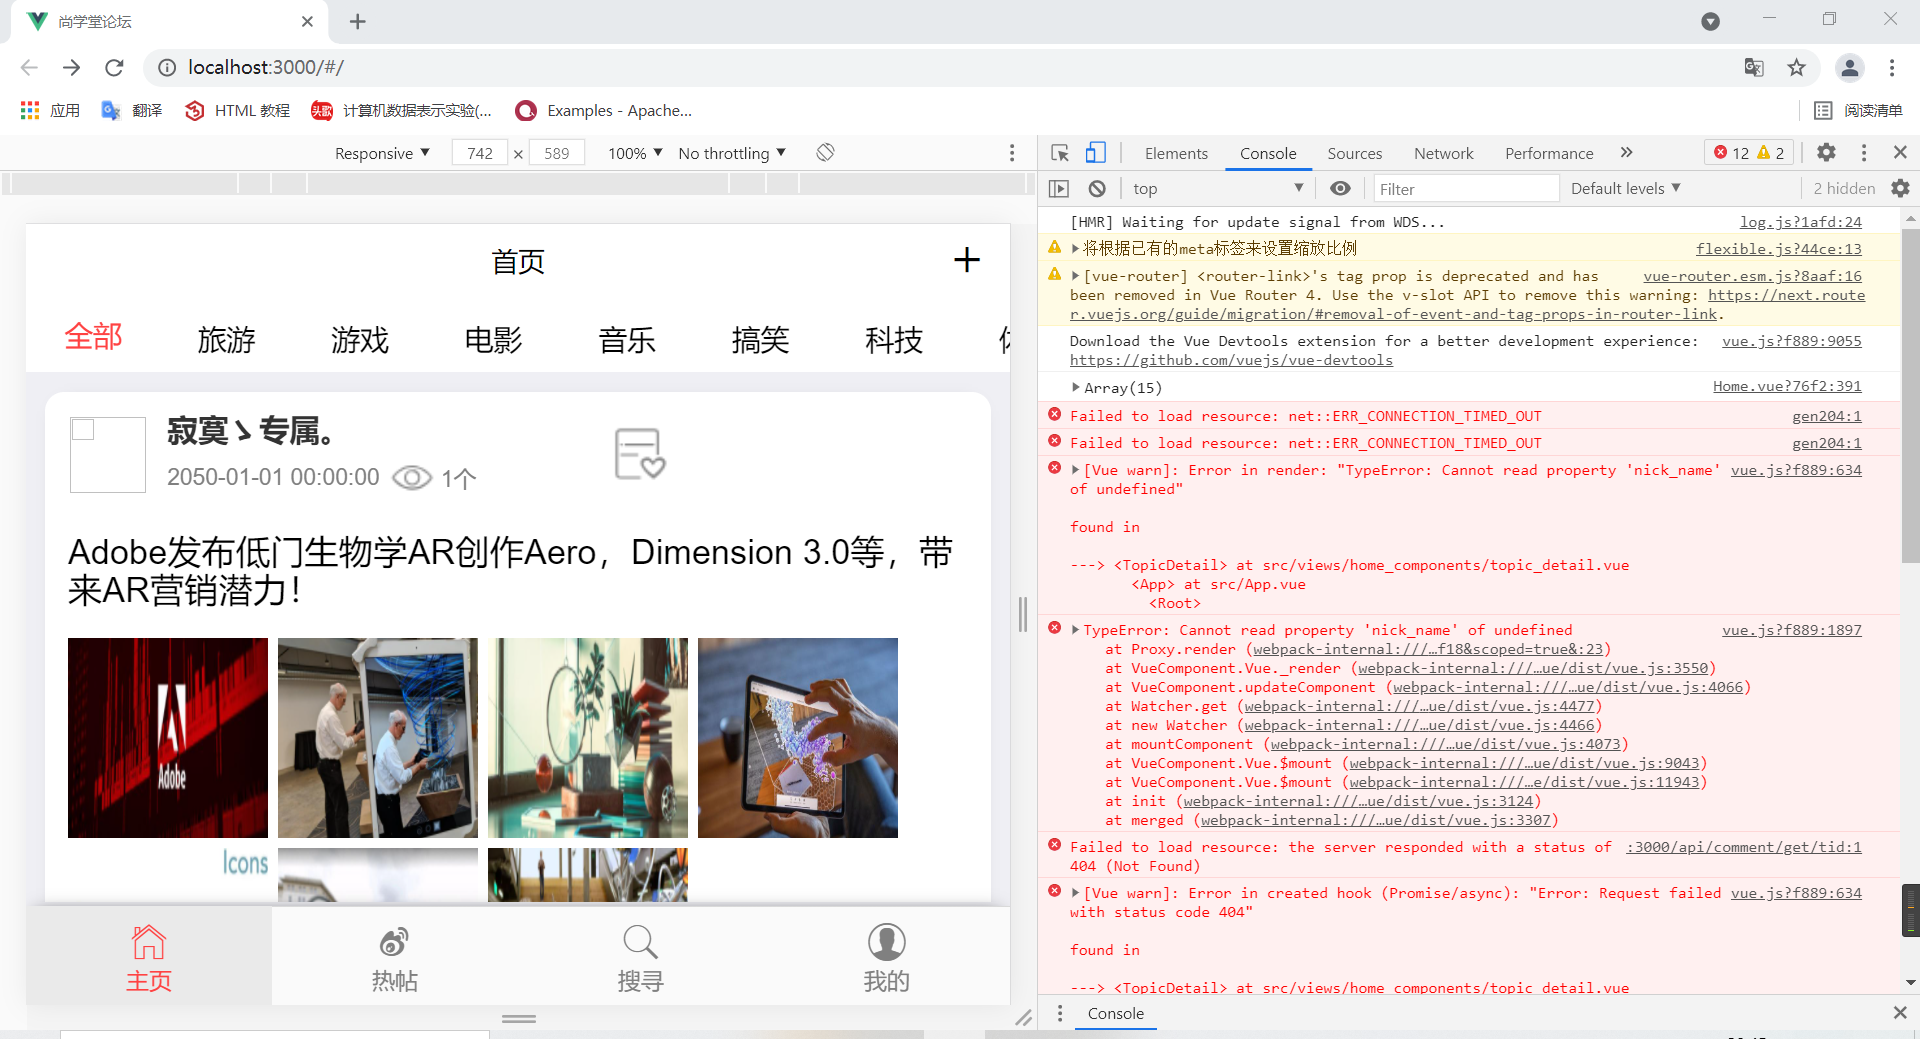
Task: Open the No throttling dropdown
Action: click(x=732, y=153)
